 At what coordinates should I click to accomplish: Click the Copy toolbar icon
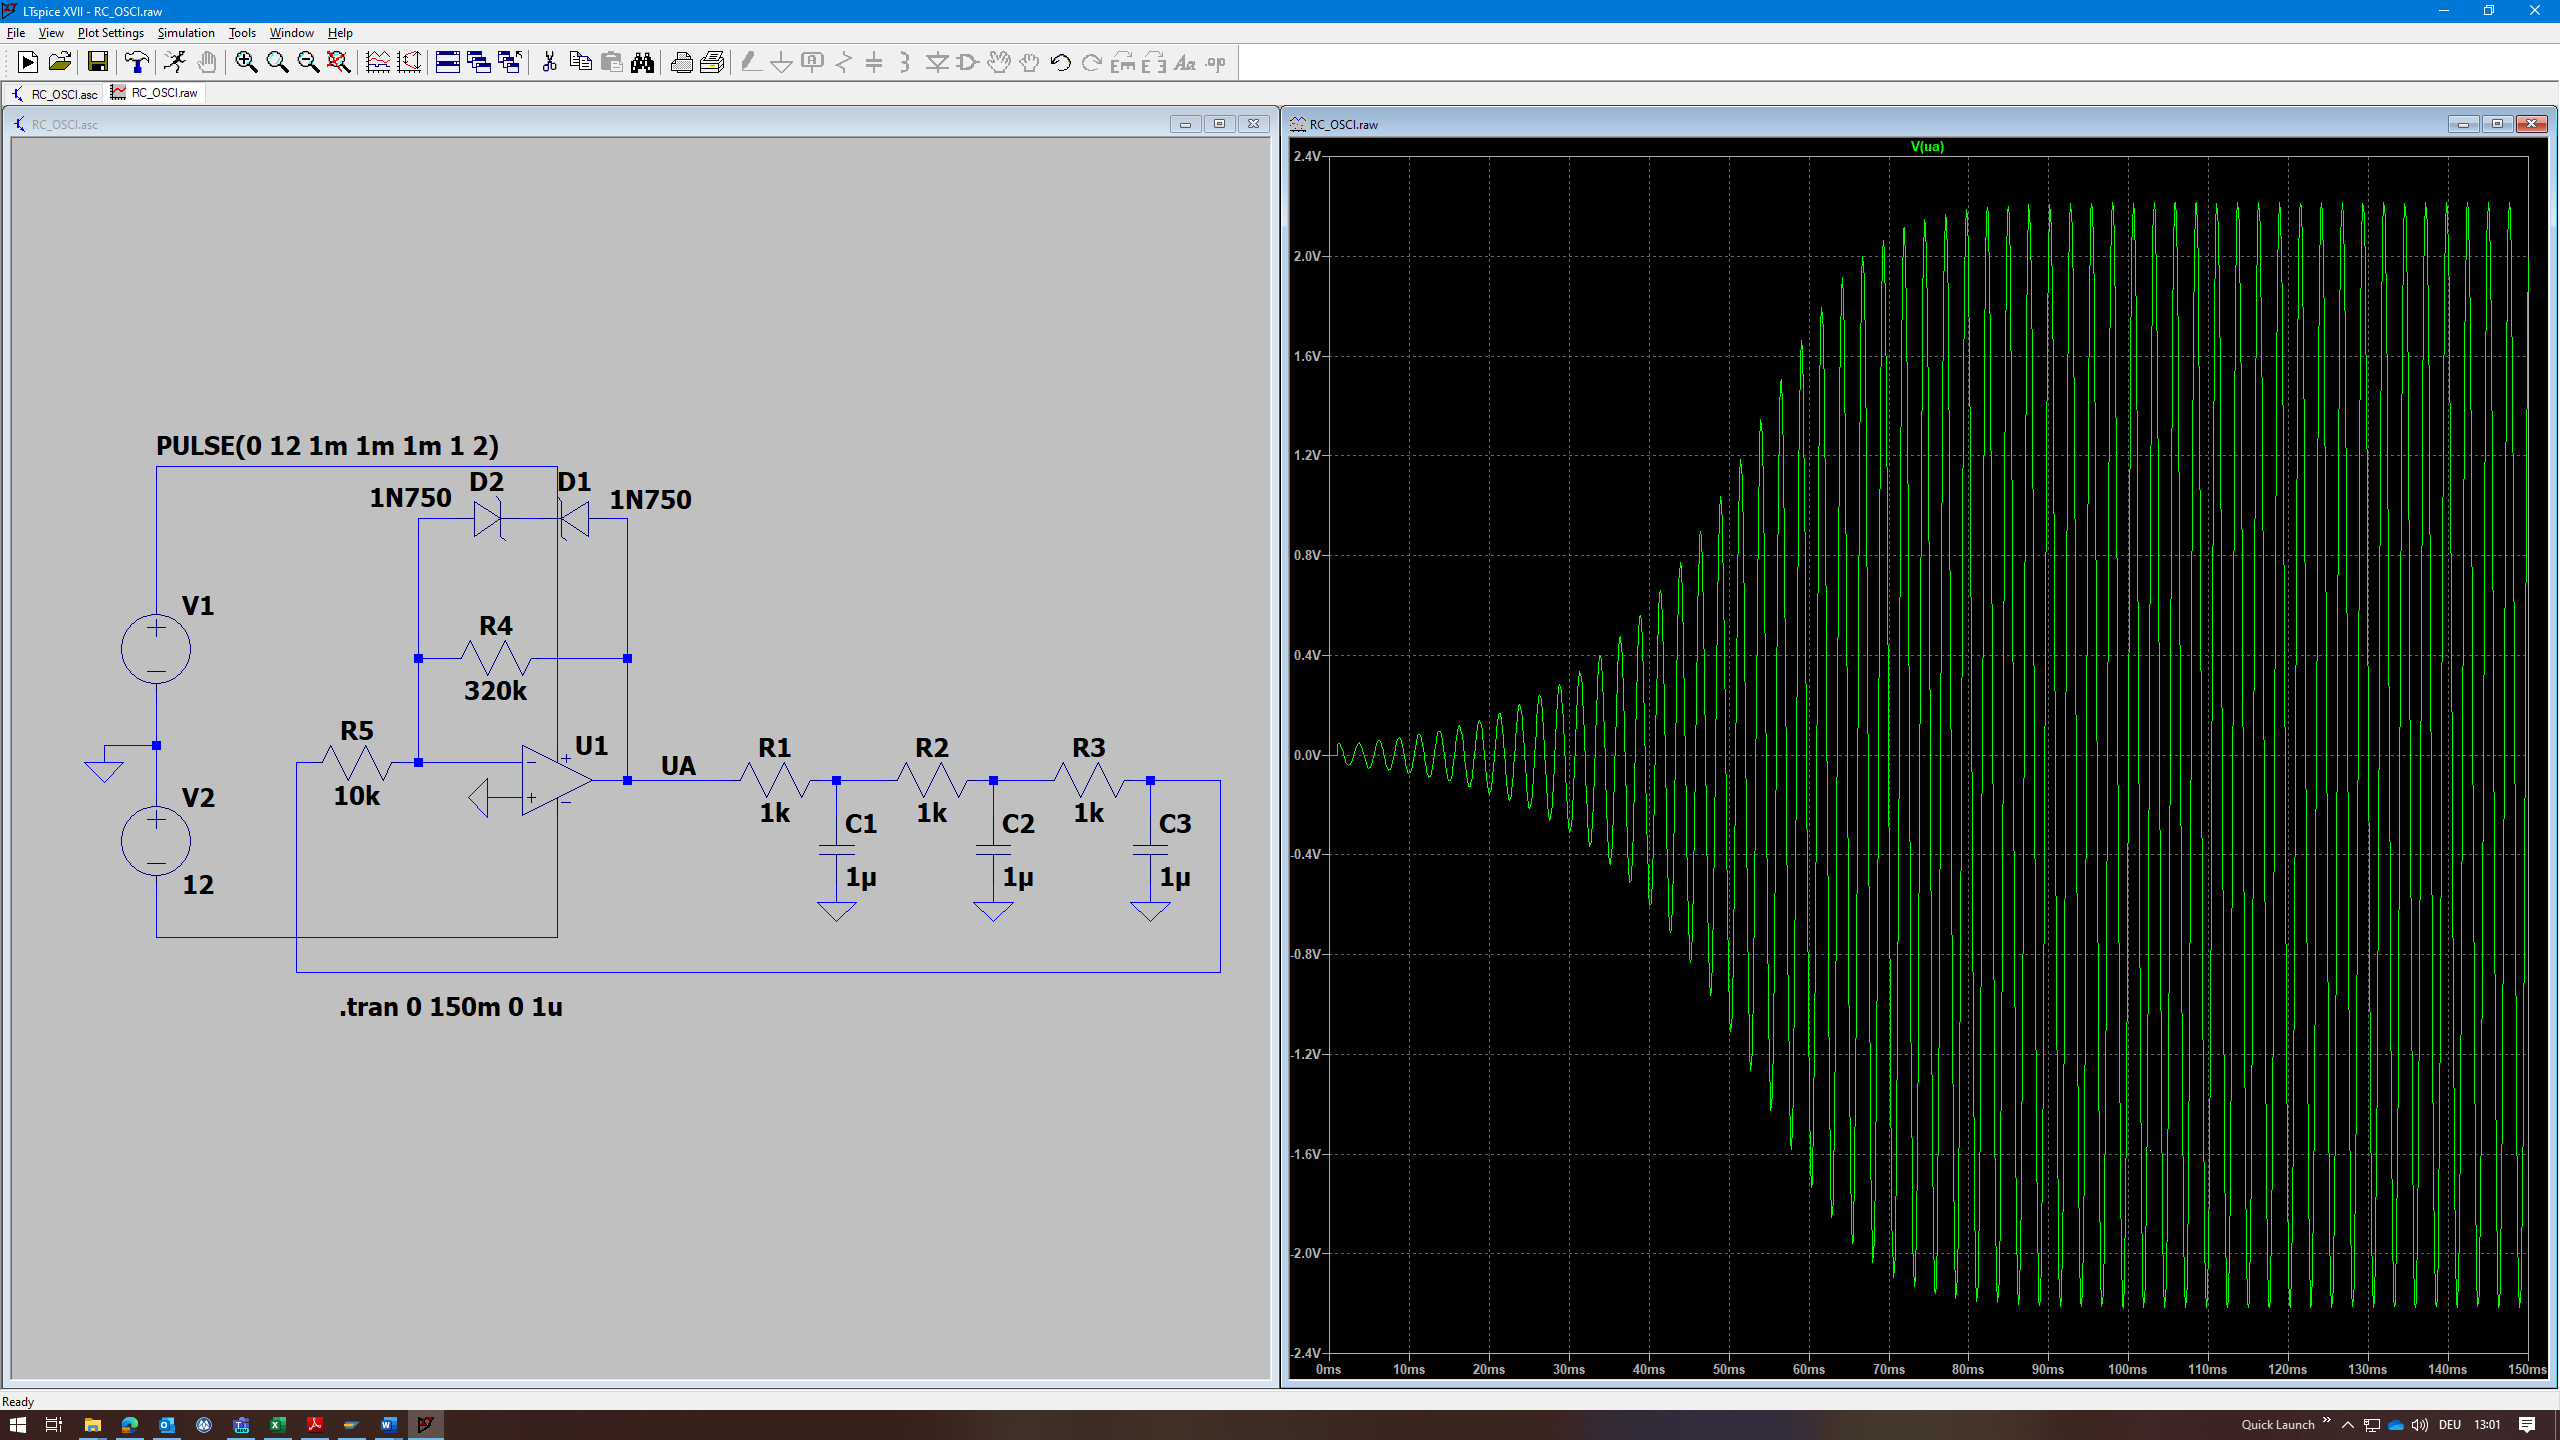click(x=580, y=62)
